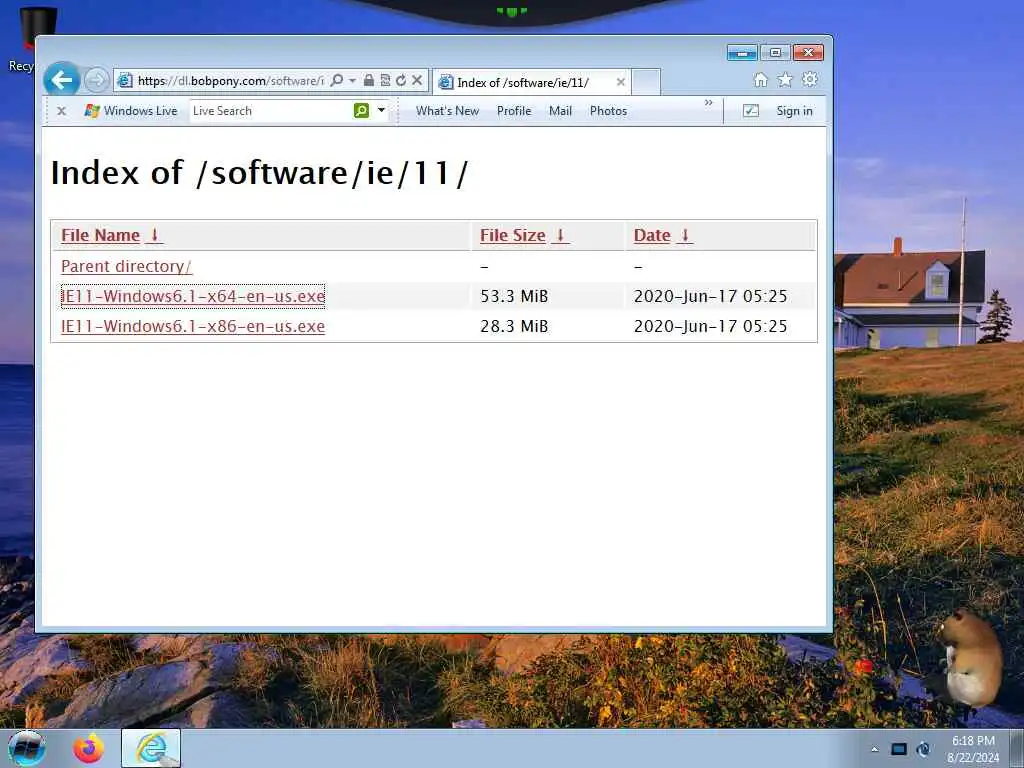Download IE11-Windows6.1-x64-en-us.exe

[193, 296]
